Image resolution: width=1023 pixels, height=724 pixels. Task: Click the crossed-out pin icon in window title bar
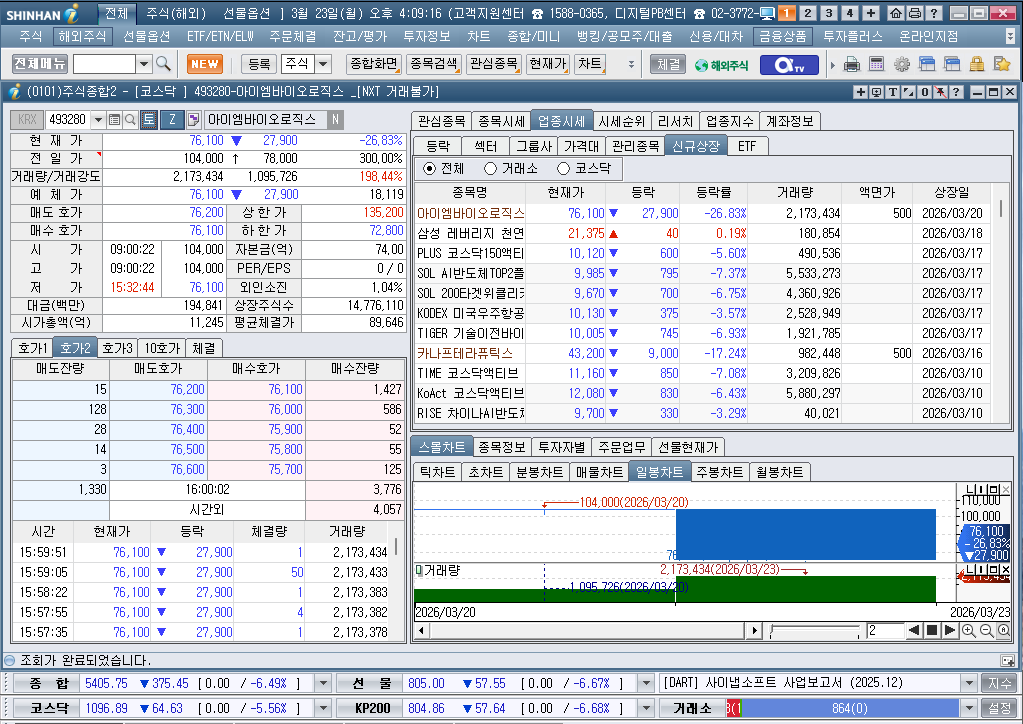point(940,92)
